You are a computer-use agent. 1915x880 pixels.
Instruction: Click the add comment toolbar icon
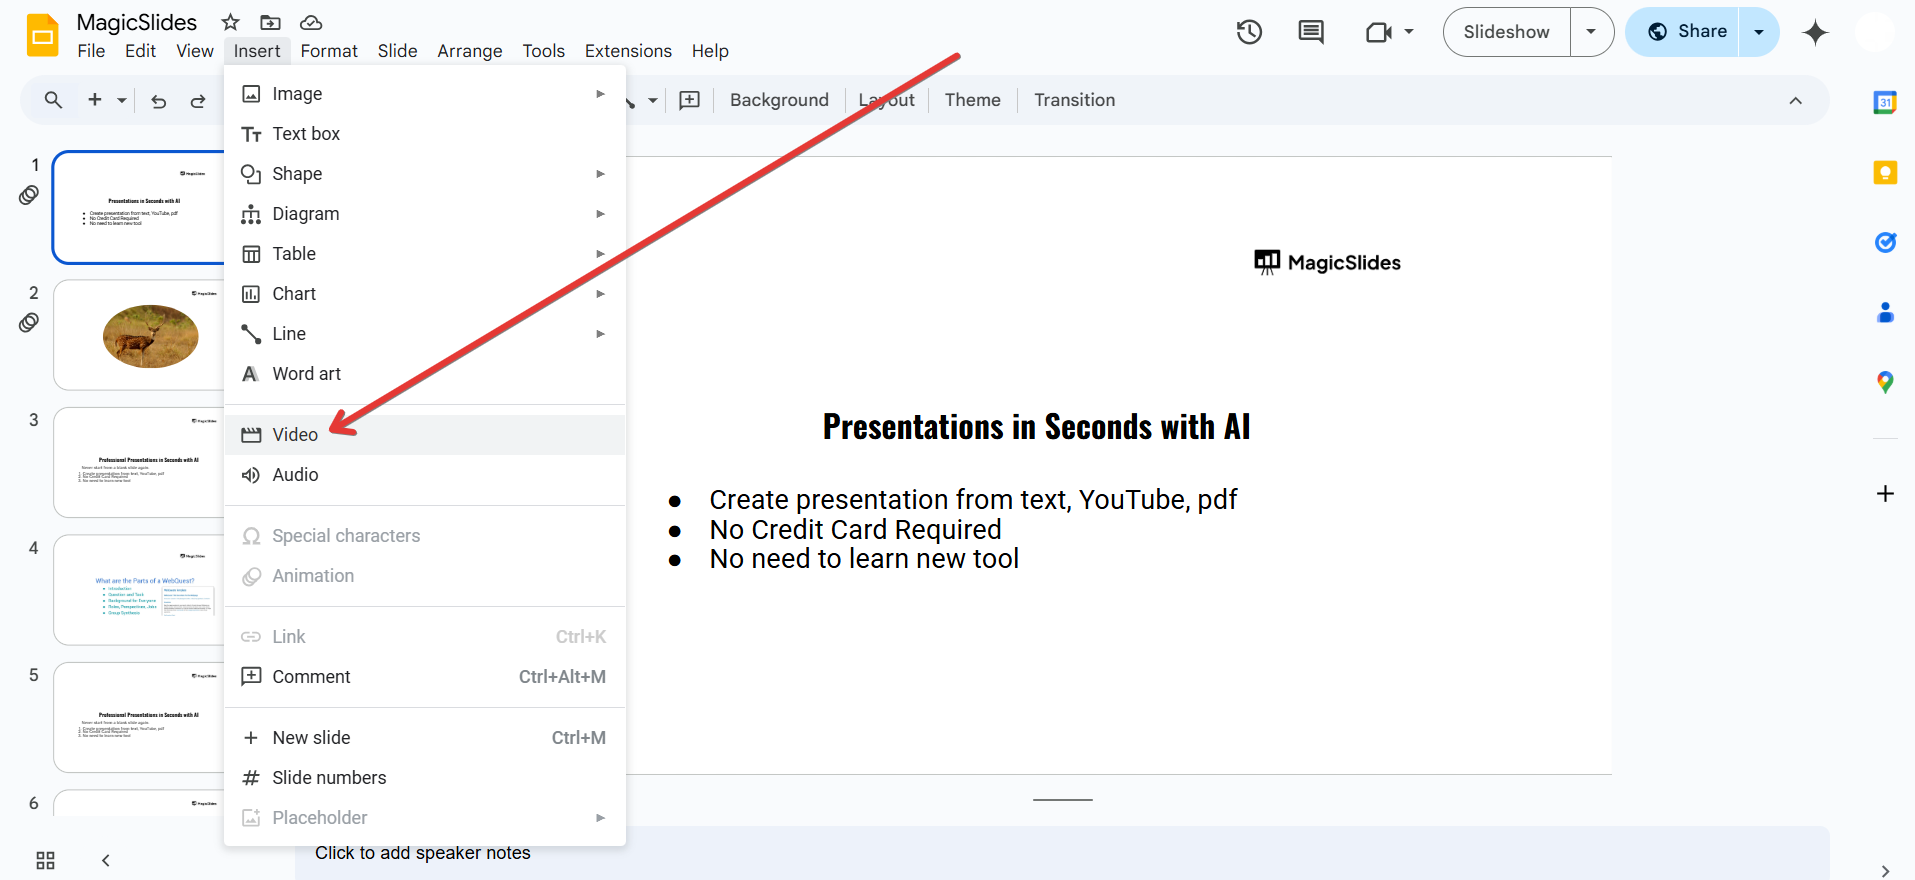[689, 100]
